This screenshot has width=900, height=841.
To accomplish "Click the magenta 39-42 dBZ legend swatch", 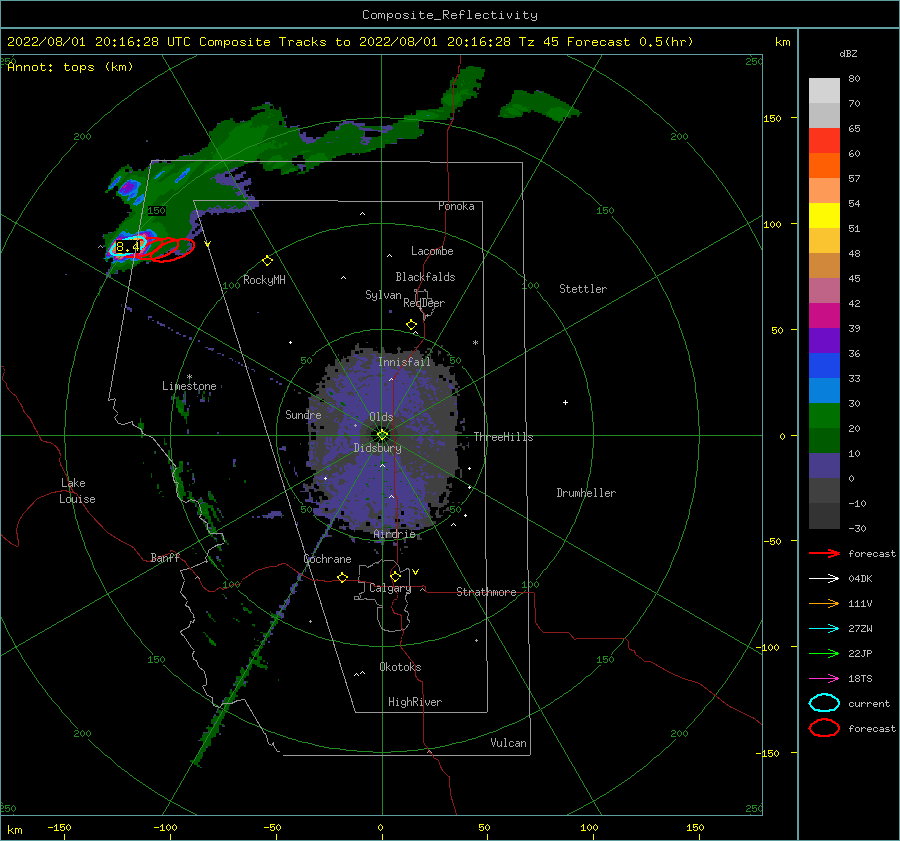I will click(824, 316).
